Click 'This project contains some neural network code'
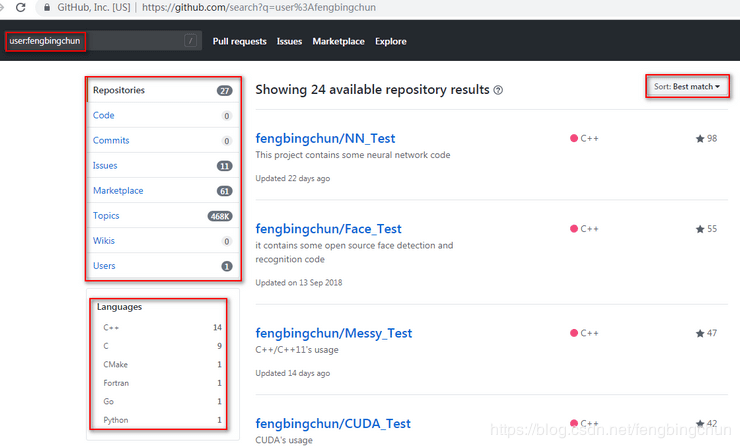This screenshot has height=448, width=740. (x=353, y=155)
